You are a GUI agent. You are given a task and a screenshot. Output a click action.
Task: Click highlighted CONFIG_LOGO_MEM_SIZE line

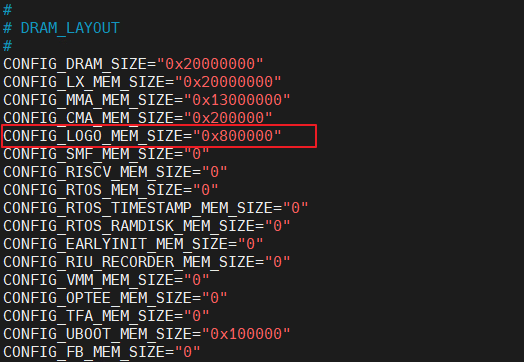(159, 136)
